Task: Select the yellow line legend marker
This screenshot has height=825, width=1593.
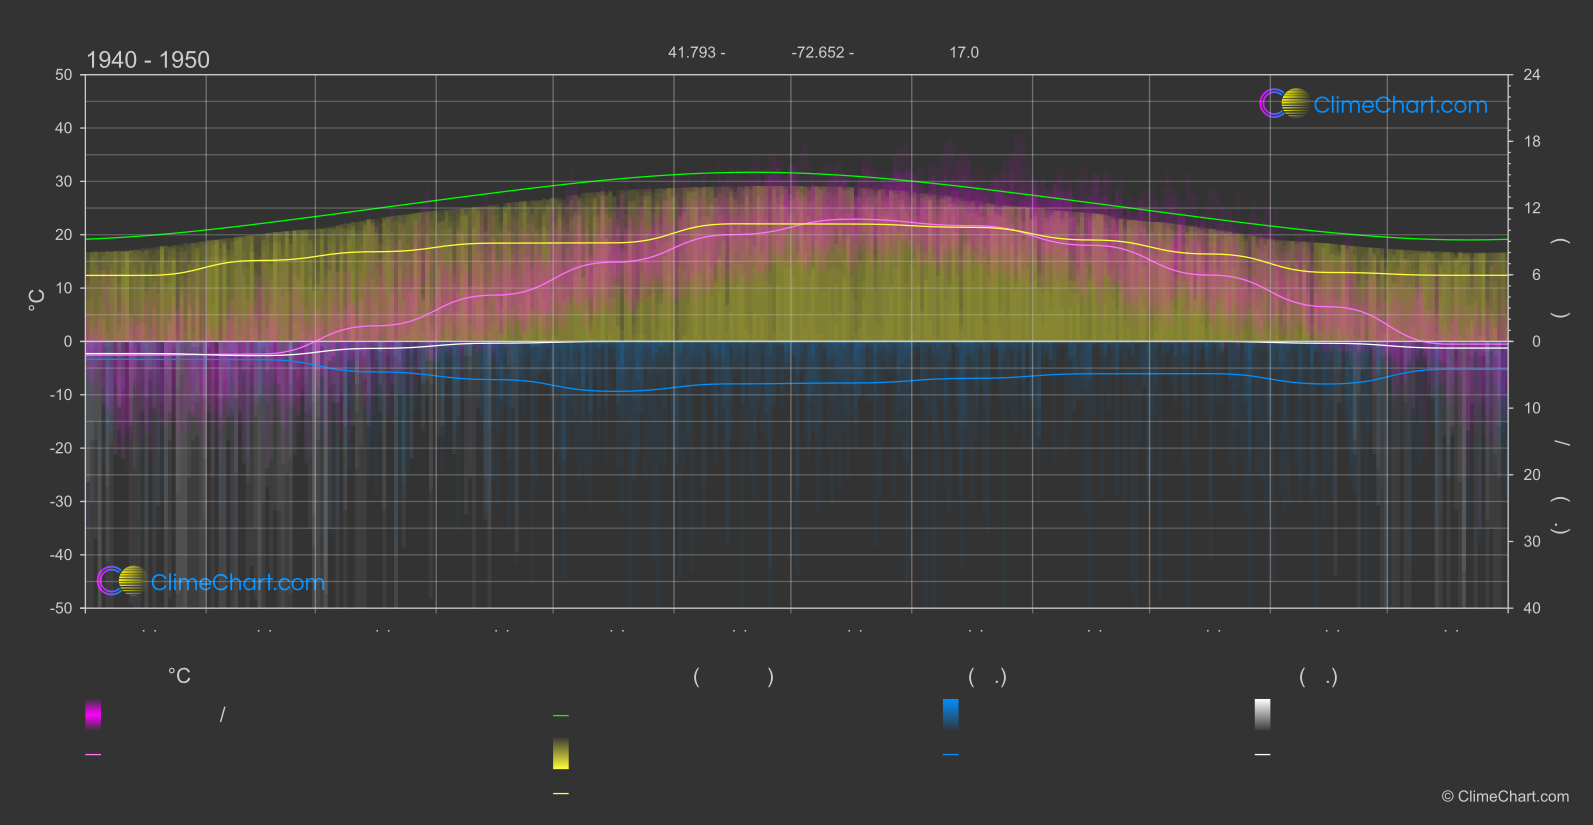Action: (x=561, y=794)
